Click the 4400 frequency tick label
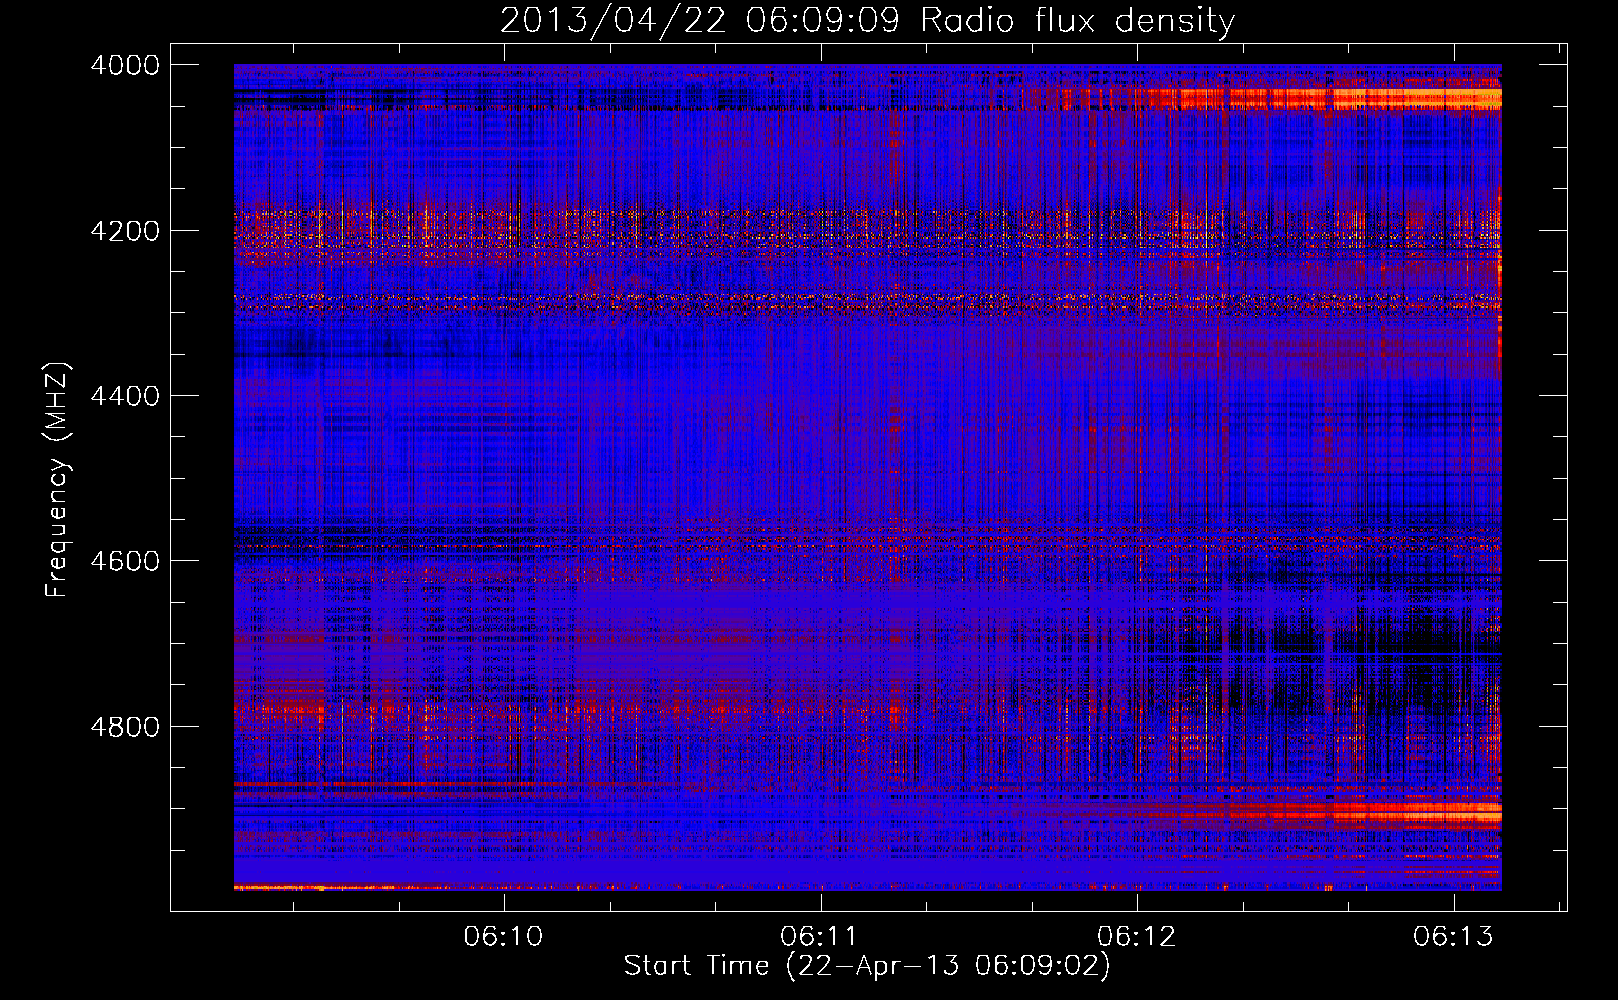The image size is (1618, 1000). [125, 396]
